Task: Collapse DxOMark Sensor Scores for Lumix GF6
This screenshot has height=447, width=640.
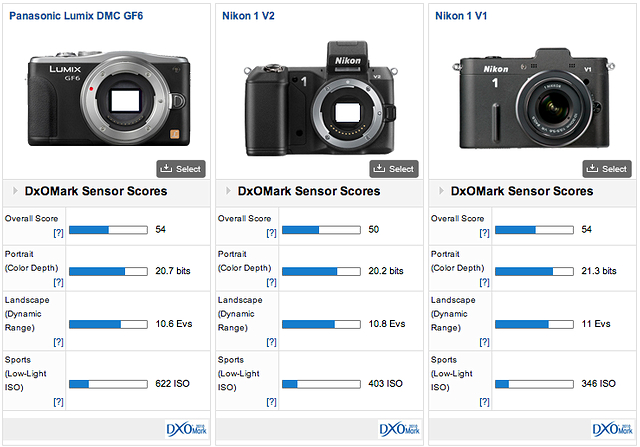Action: click(15, 191)
